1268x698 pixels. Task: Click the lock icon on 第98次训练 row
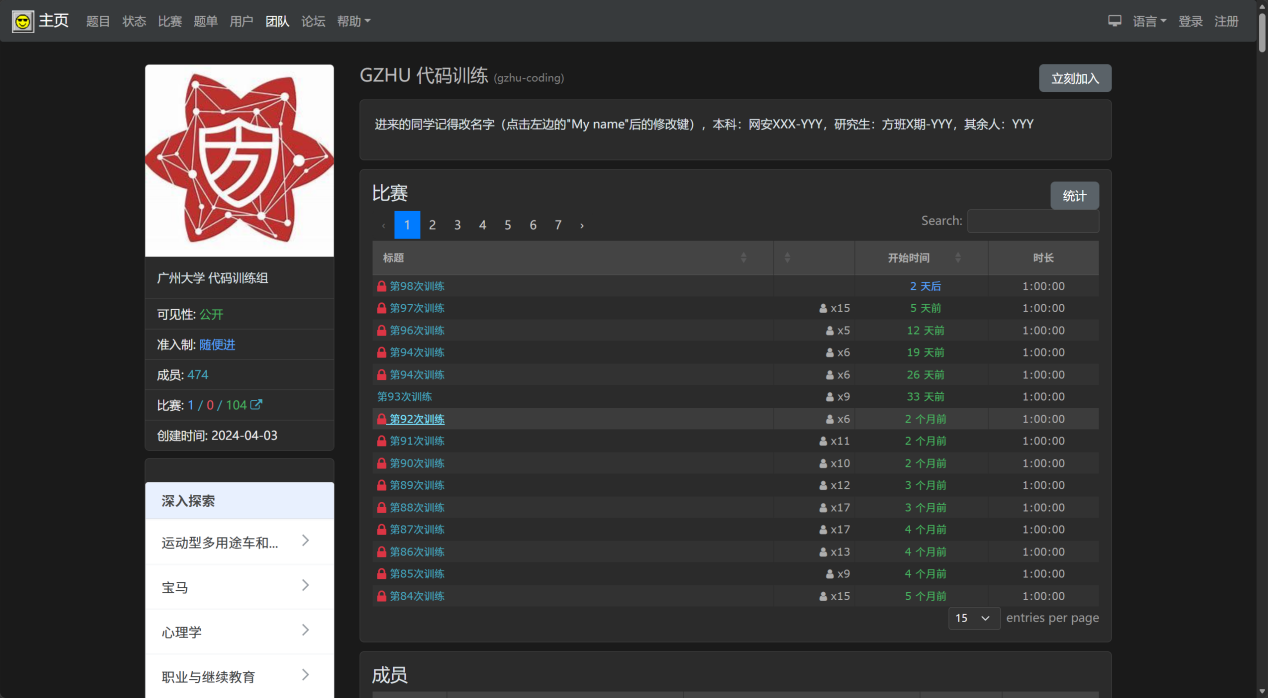point(381,286)
